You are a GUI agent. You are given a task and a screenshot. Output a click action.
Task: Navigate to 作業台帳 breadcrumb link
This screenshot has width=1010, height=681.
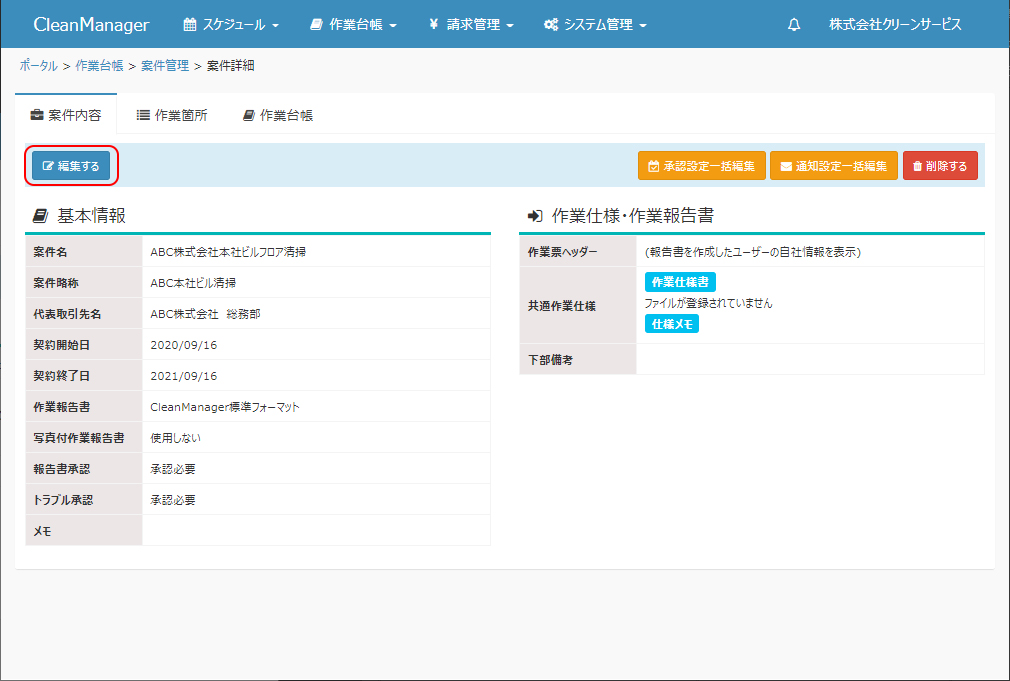[x=99, y=66]
